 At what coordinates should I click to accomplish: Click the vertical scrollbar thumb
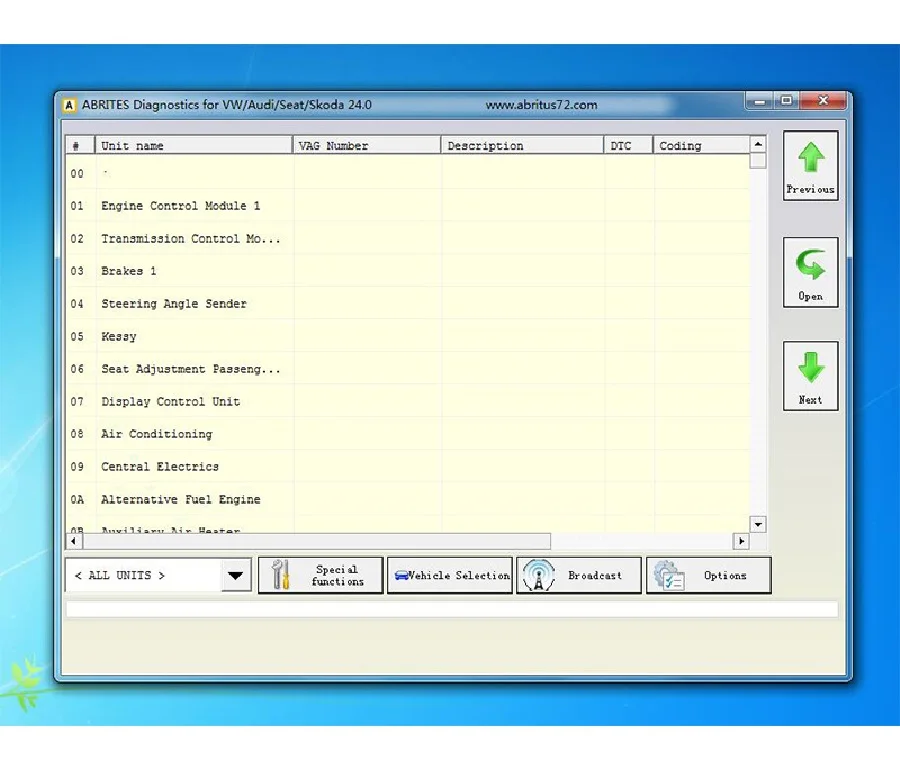tap(758, 161)
